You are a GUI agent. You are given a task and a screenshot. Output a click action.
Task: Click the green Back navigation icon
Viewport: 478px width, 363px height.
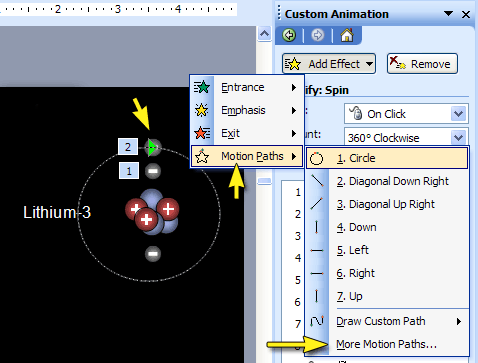point(289,35)
